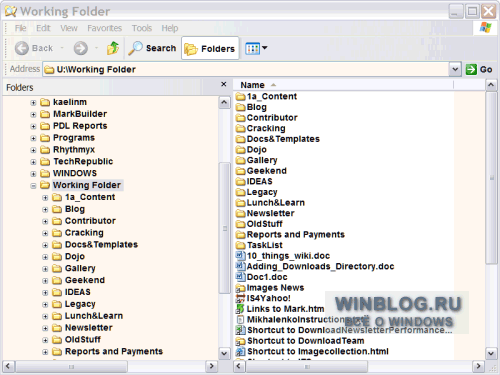This screenshot has width=500, height=375.
Task: Open the Favorites menu
Action: [x=105, y=28]
